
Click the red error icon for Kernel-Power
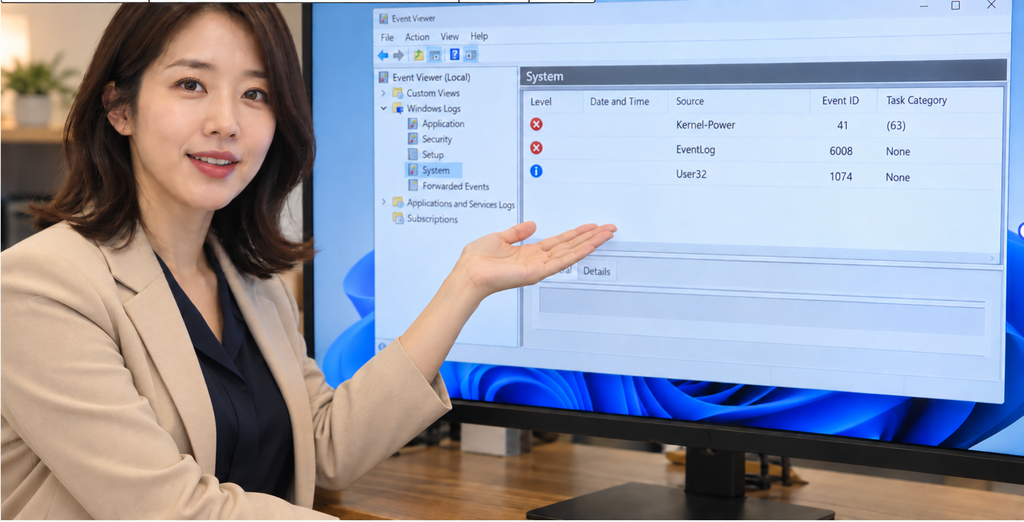pos(536,124)
